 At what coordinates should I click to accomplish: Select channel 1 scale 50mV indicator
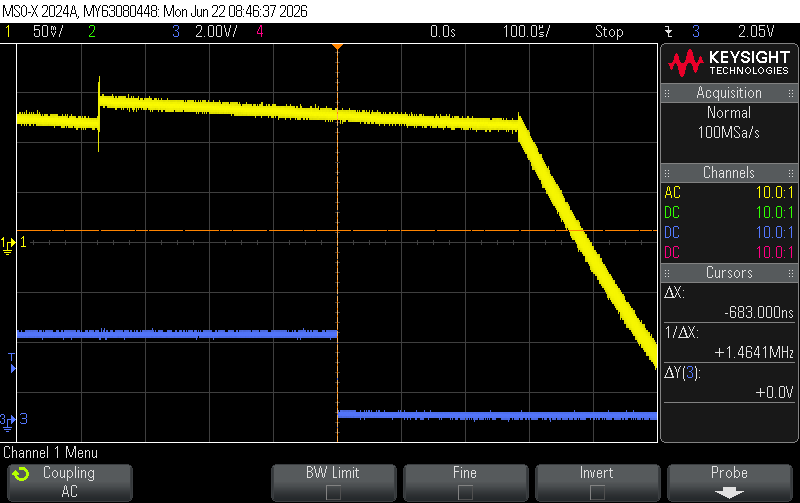48,32
